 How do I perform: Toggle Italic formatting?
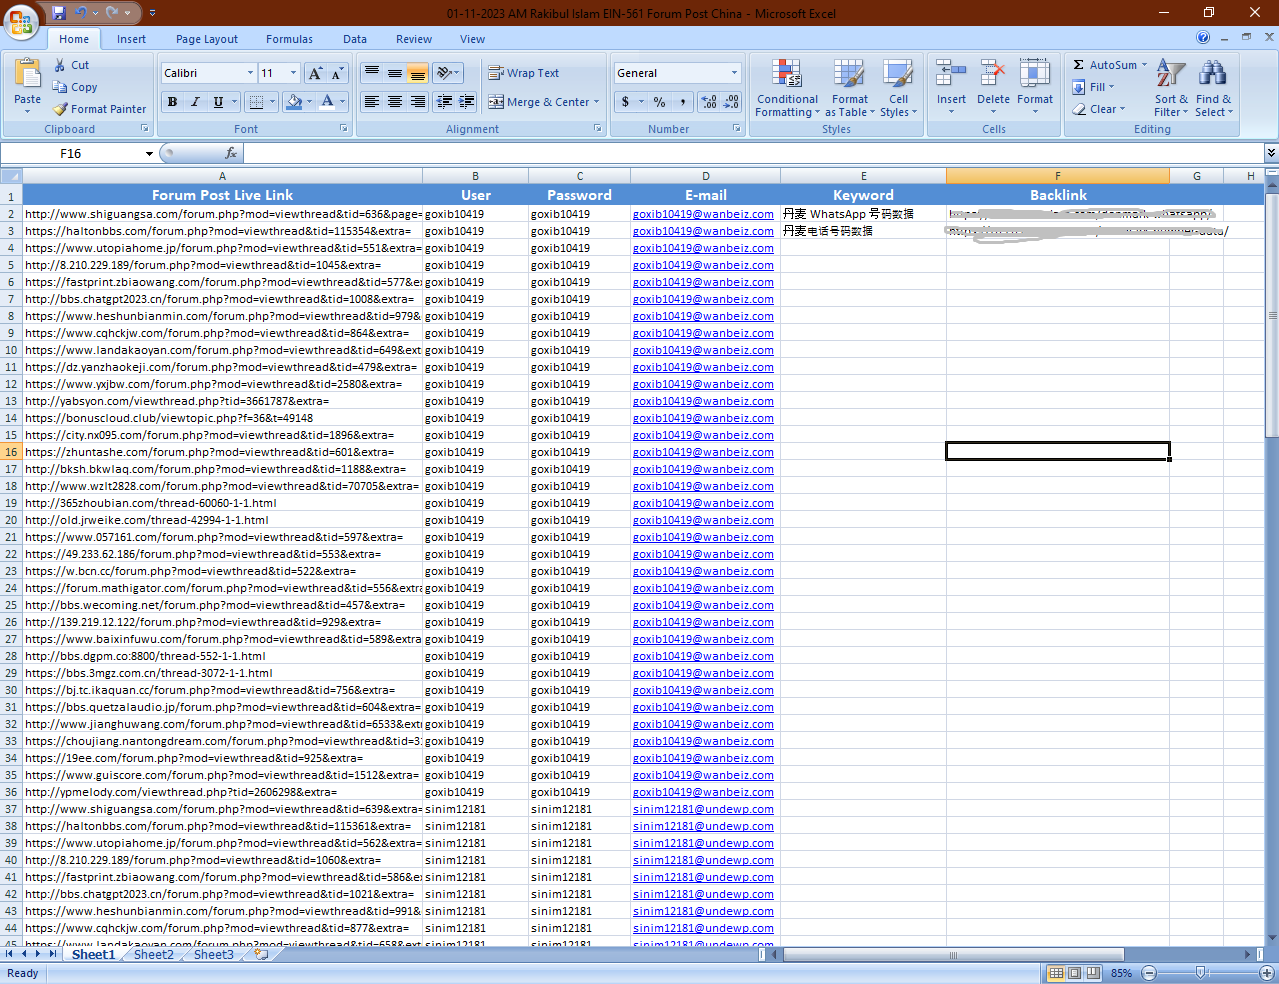pyautogui.click(x=195, y=102)
